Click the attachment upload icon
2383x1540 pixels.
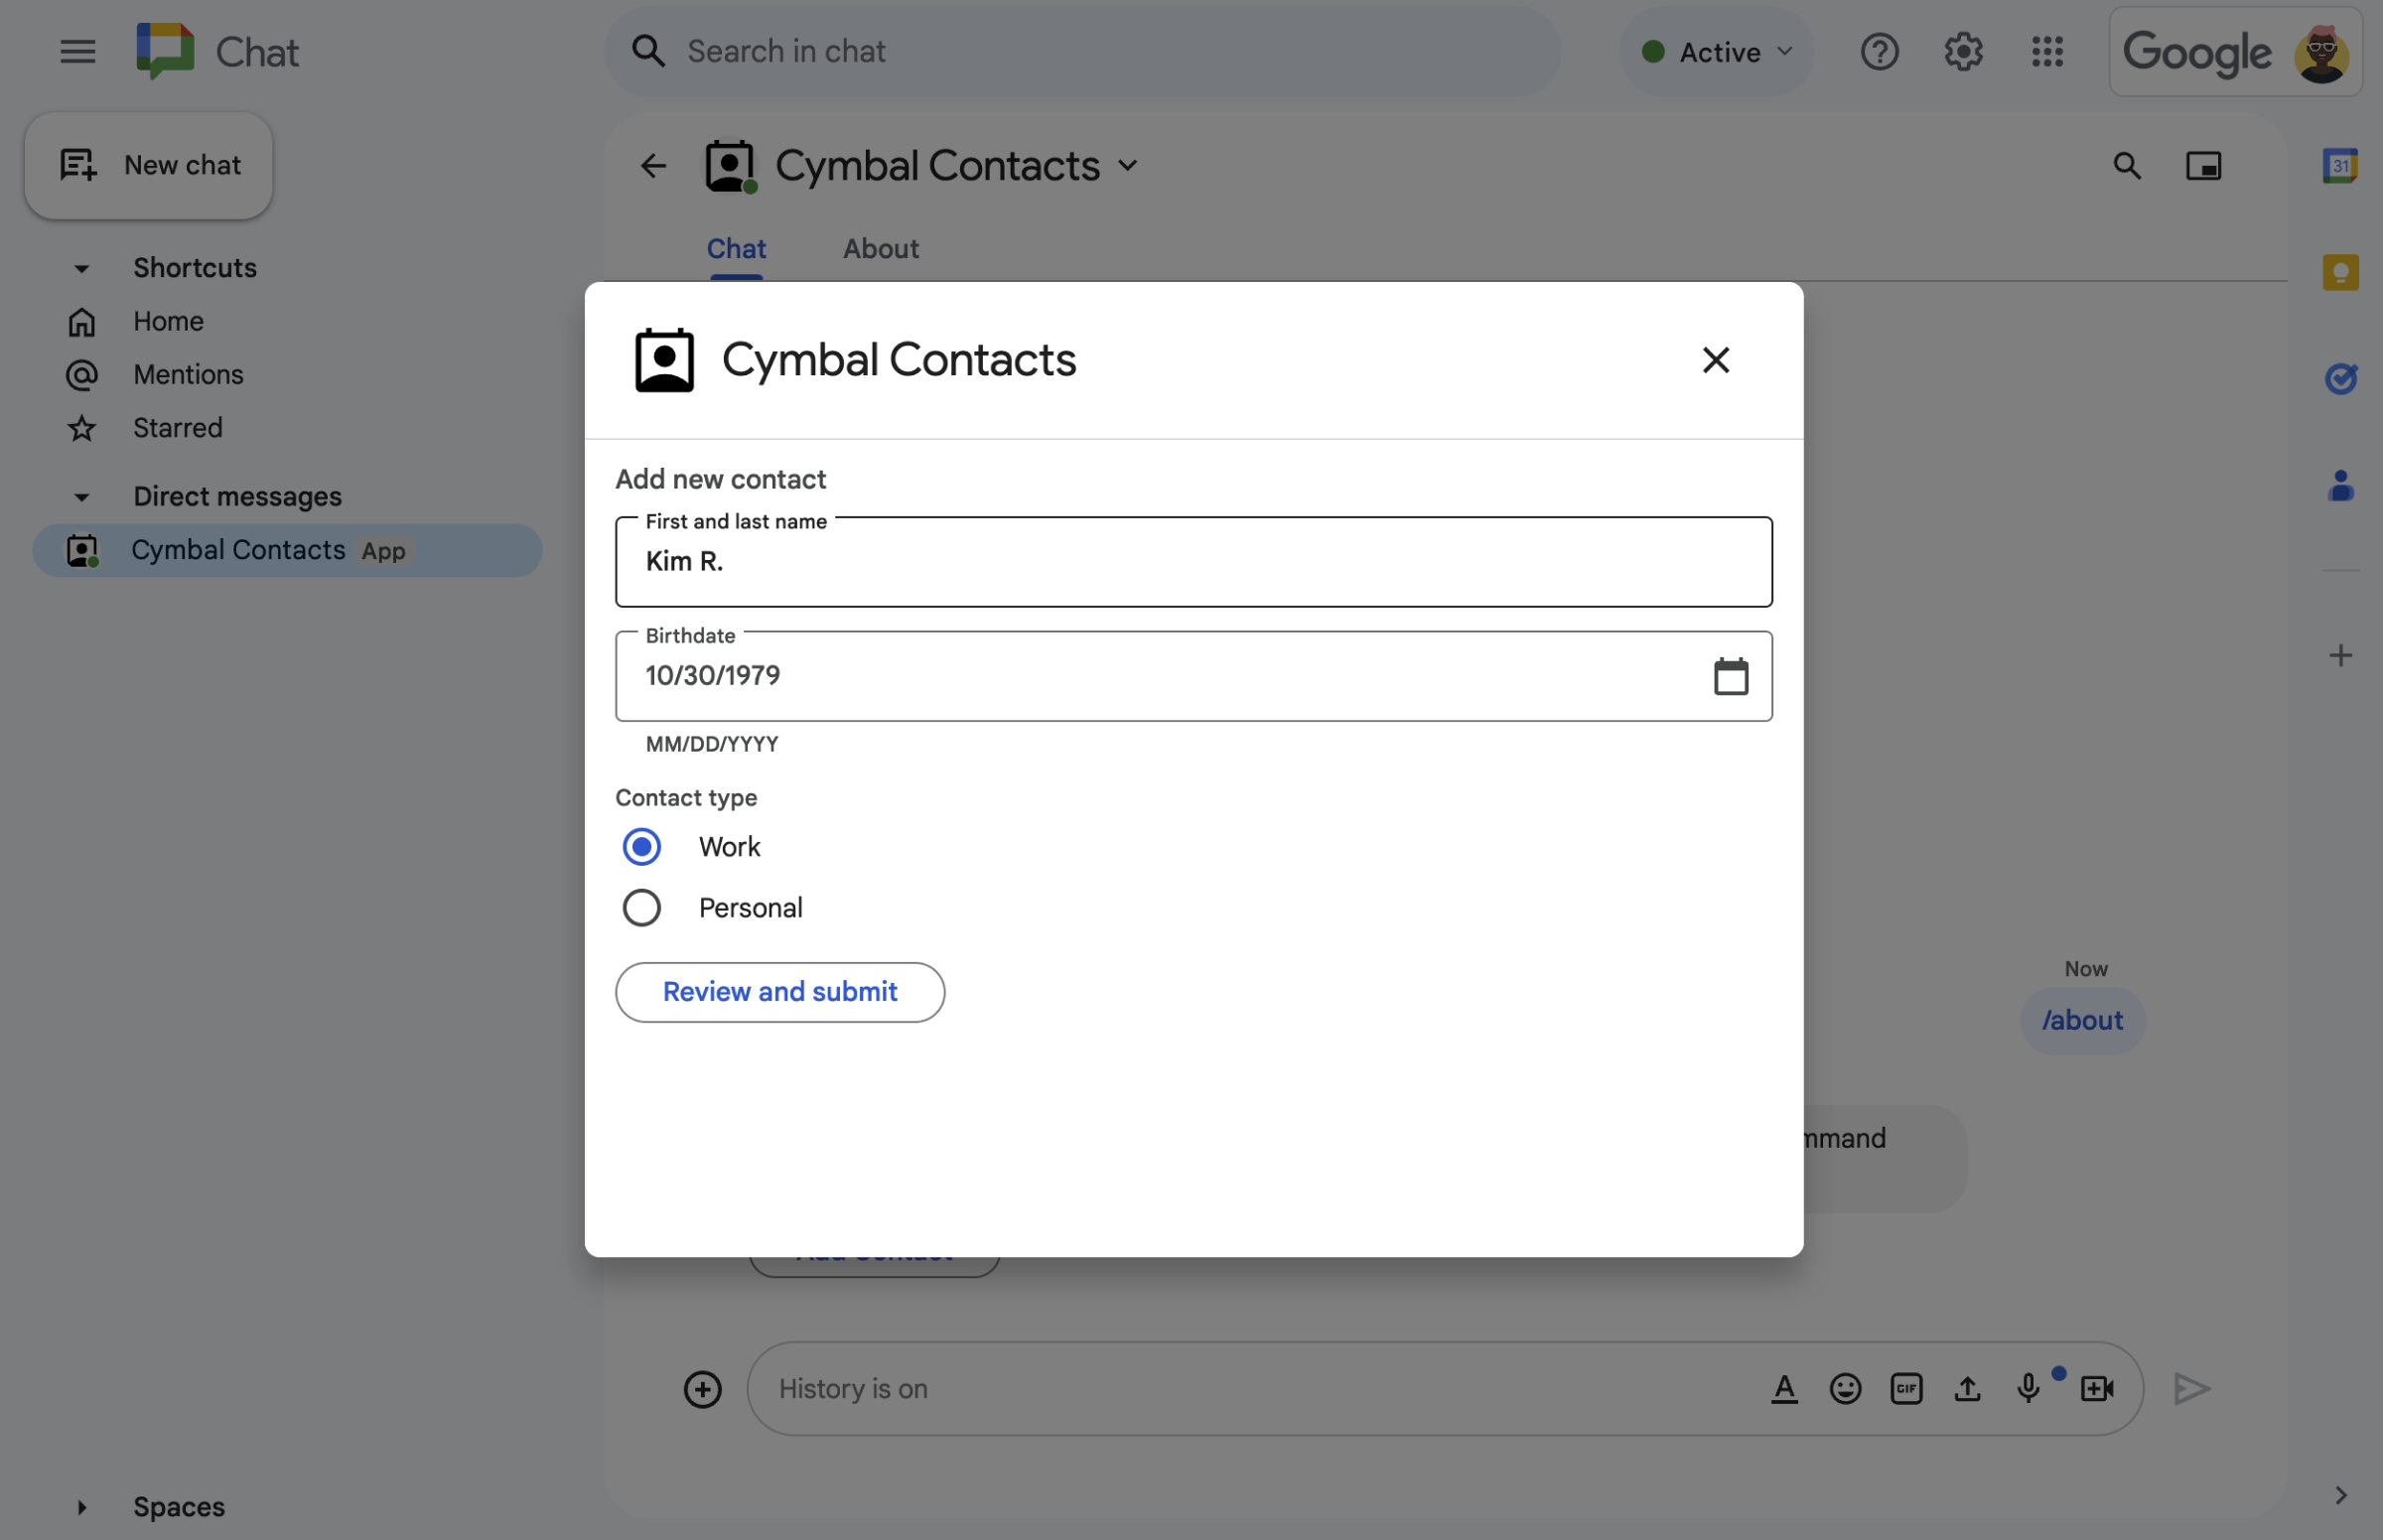(1966, 1389)
